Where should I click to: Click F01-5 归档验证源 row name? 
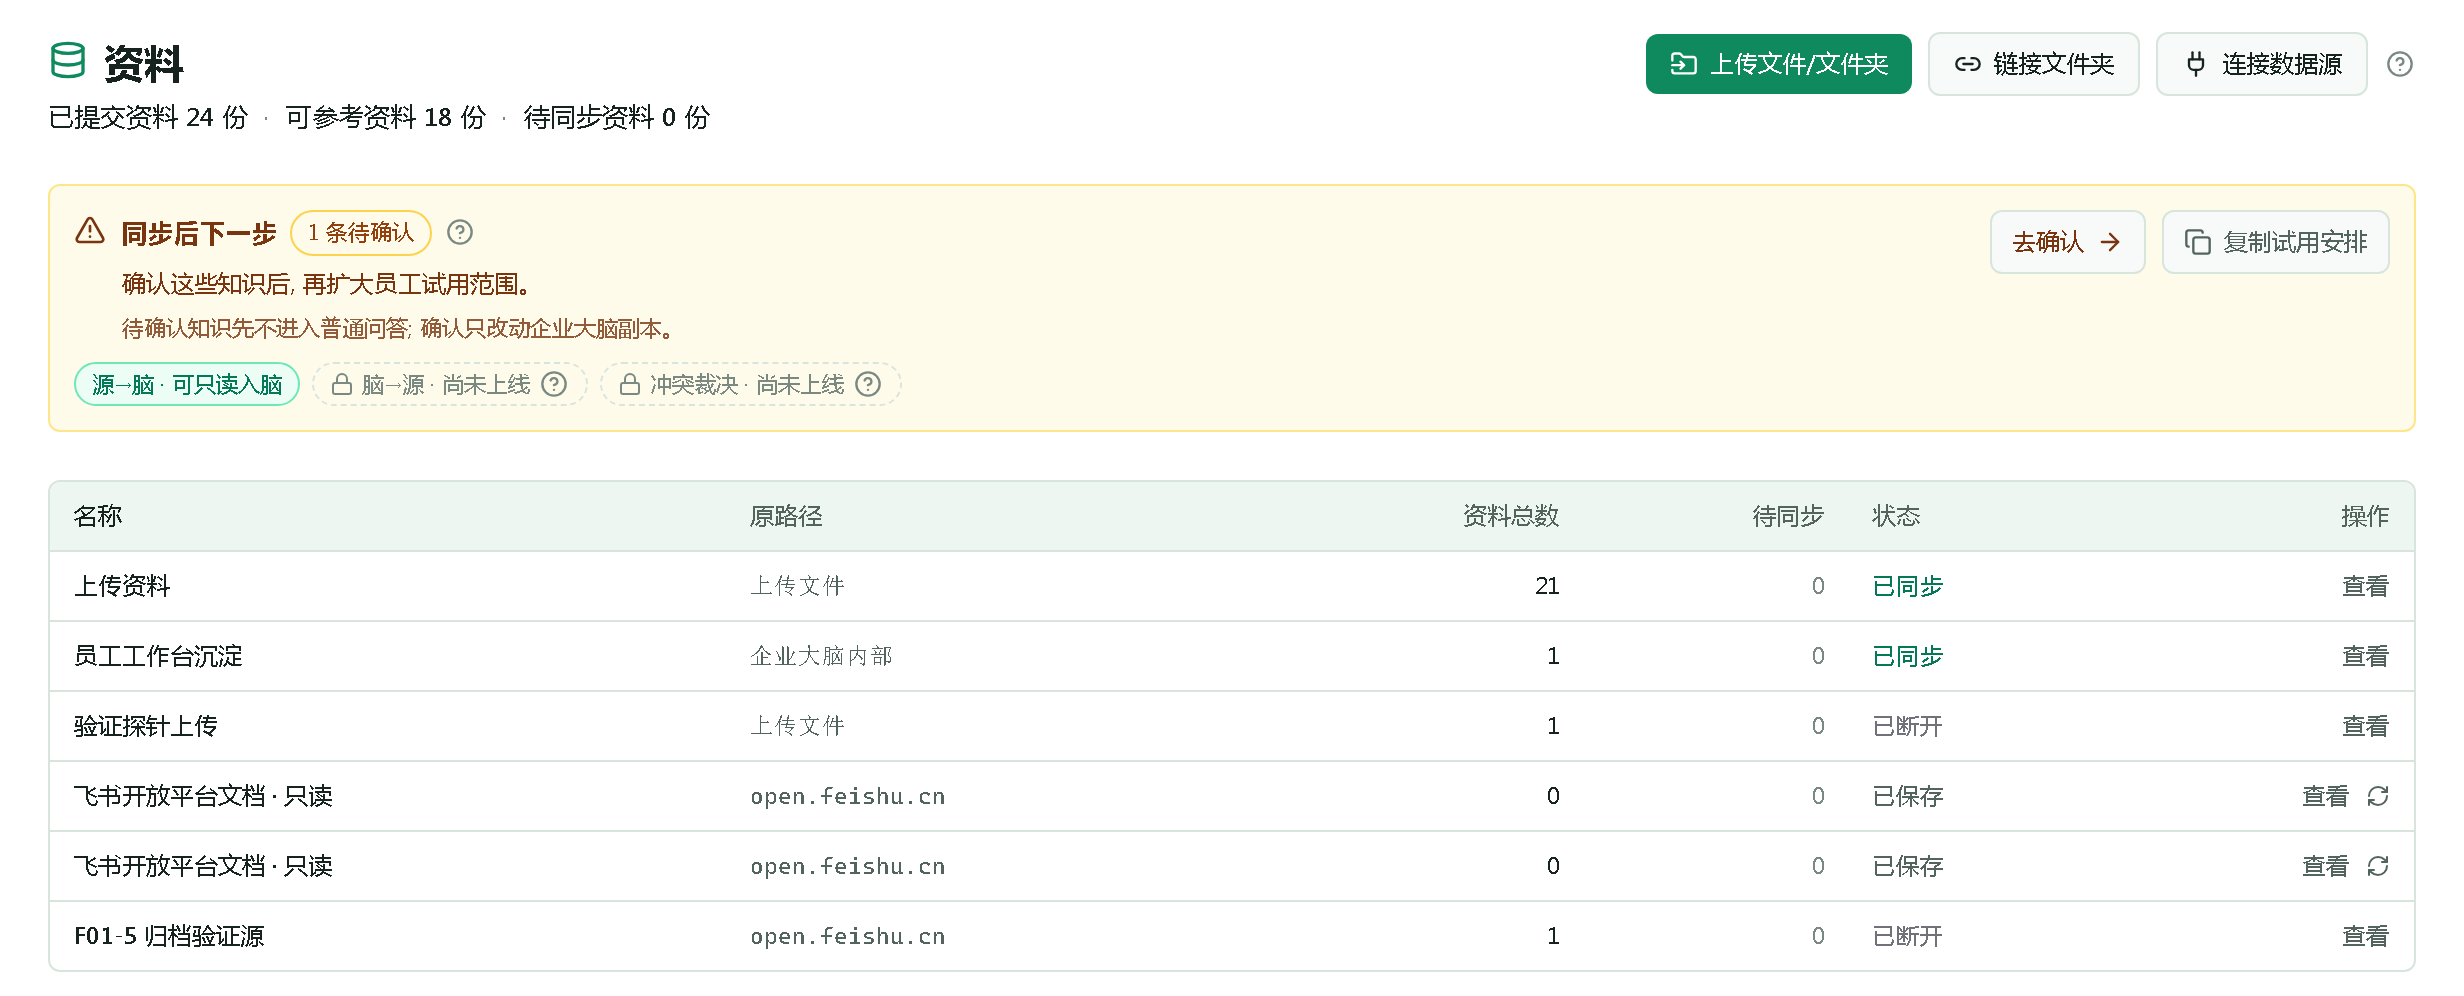tap(169, 936)
